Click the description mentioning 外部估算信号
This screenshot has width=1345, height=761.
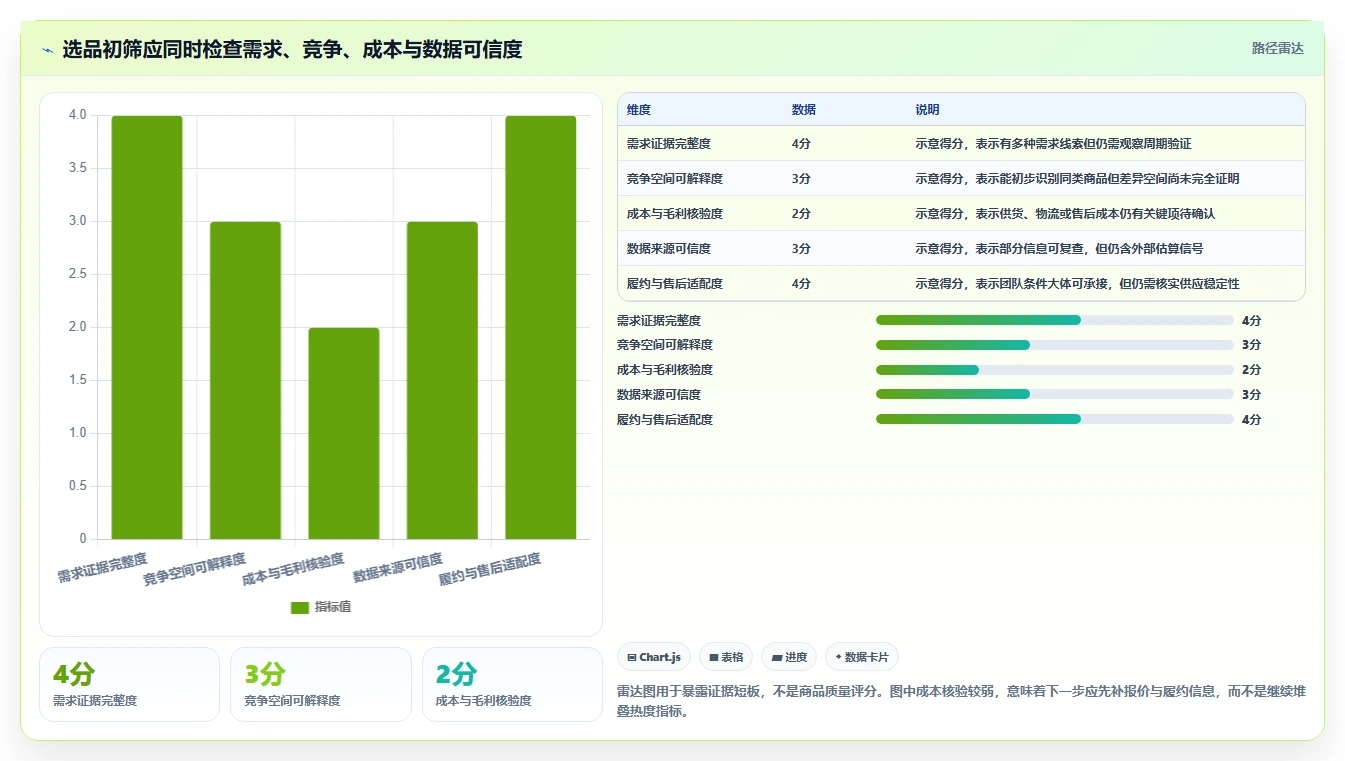click(1059, 249)
